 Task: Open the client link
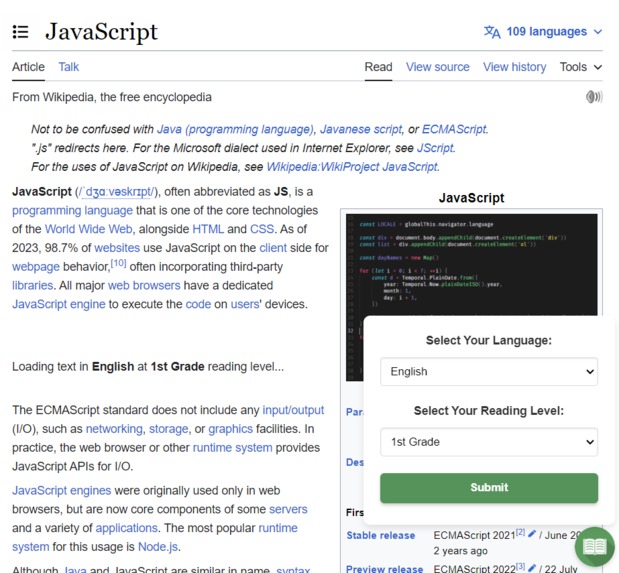coord(273,248)
